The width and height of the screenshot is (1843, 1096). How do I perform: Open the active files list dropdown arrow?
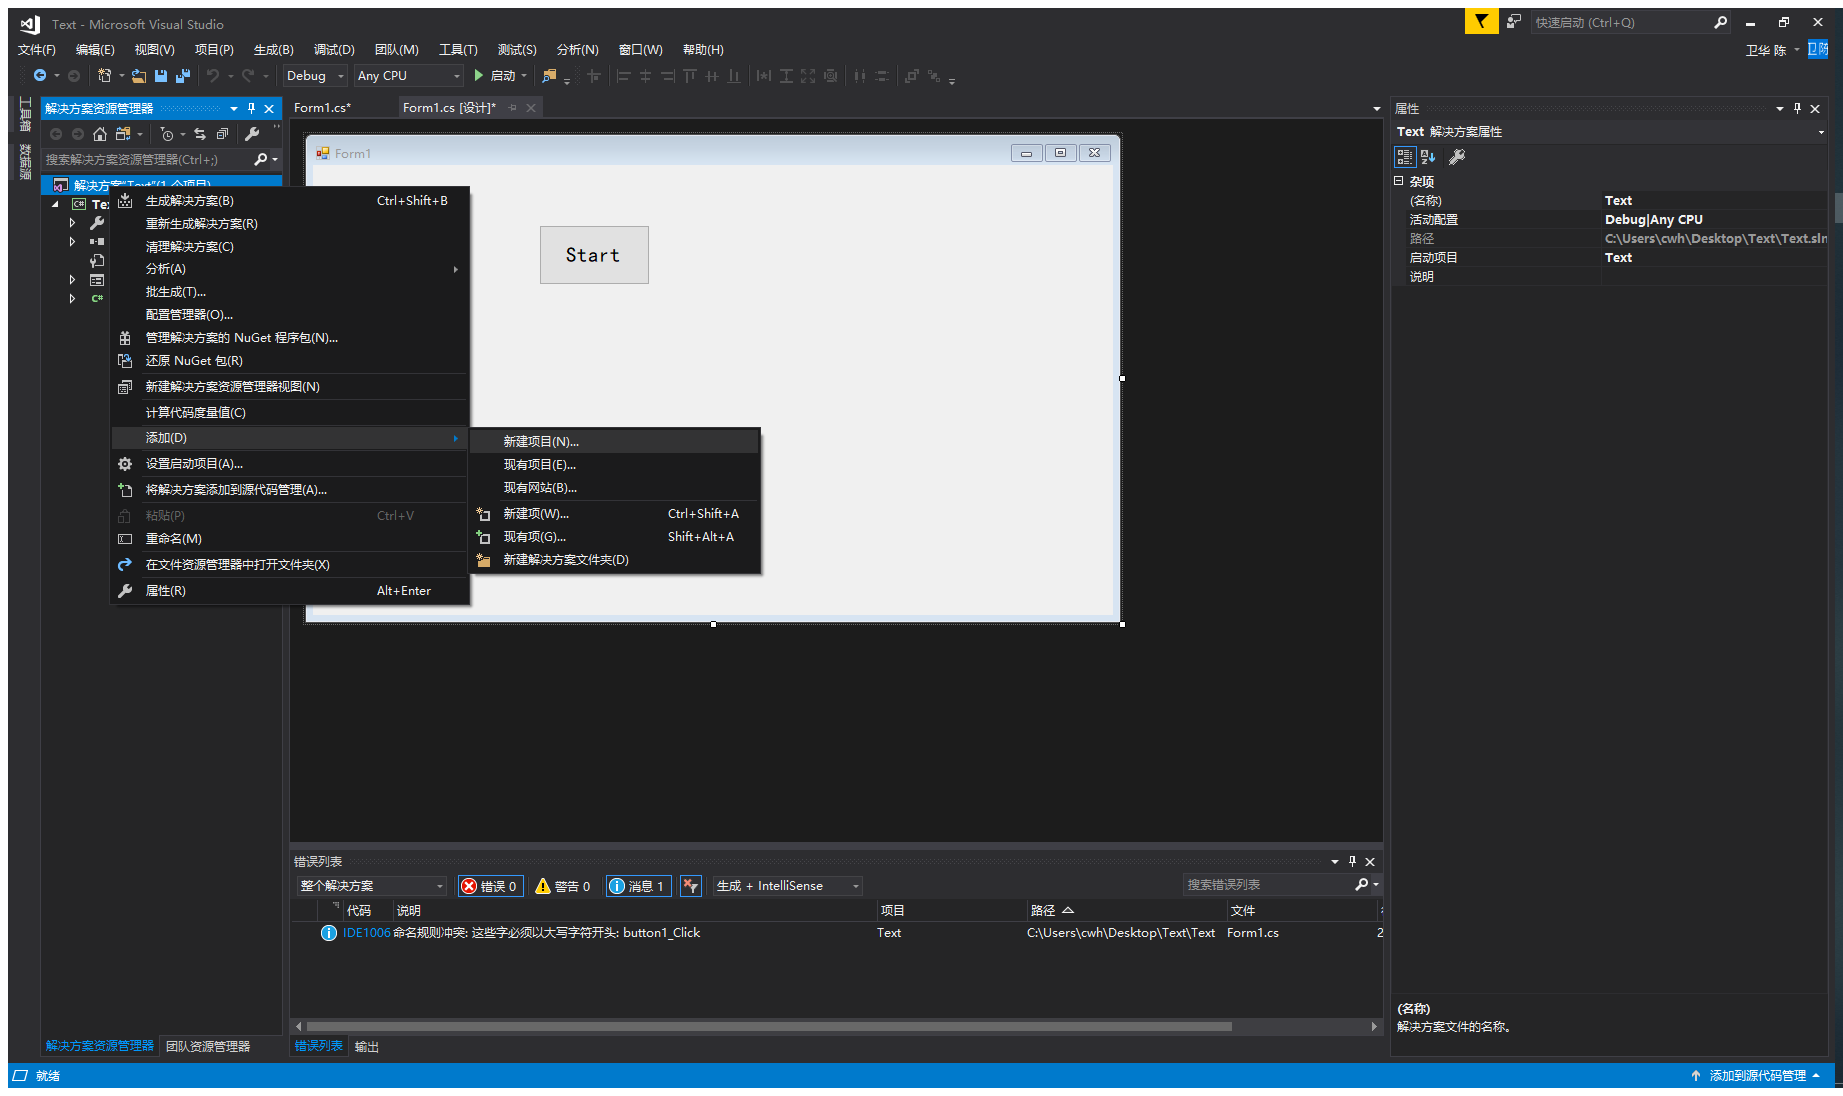[1376, 109]
